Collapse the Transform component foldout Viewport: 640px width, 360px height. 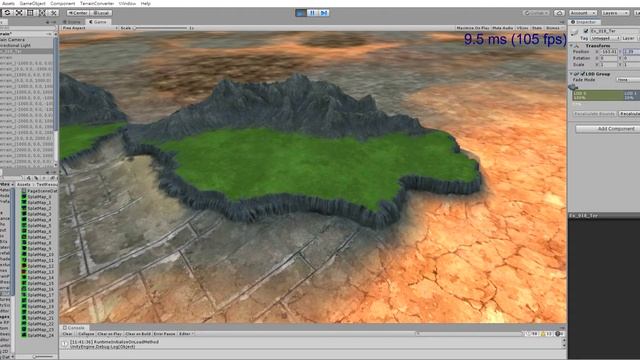[x=571, y=46]
